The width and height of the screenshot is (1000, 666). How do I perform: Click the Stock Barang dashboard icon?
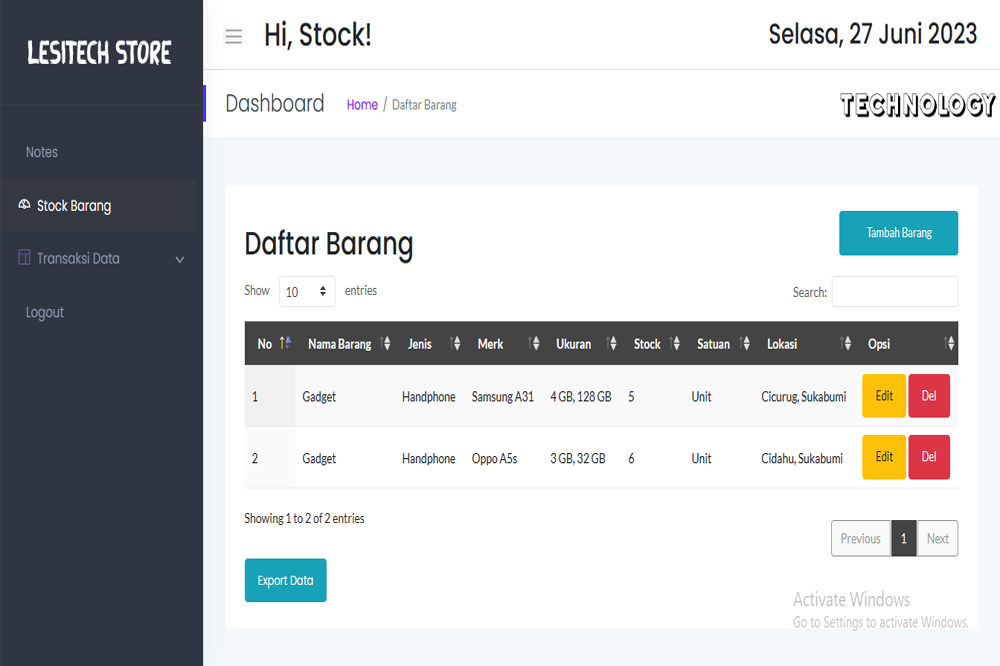pyautogui.click(x=25, y=205)
